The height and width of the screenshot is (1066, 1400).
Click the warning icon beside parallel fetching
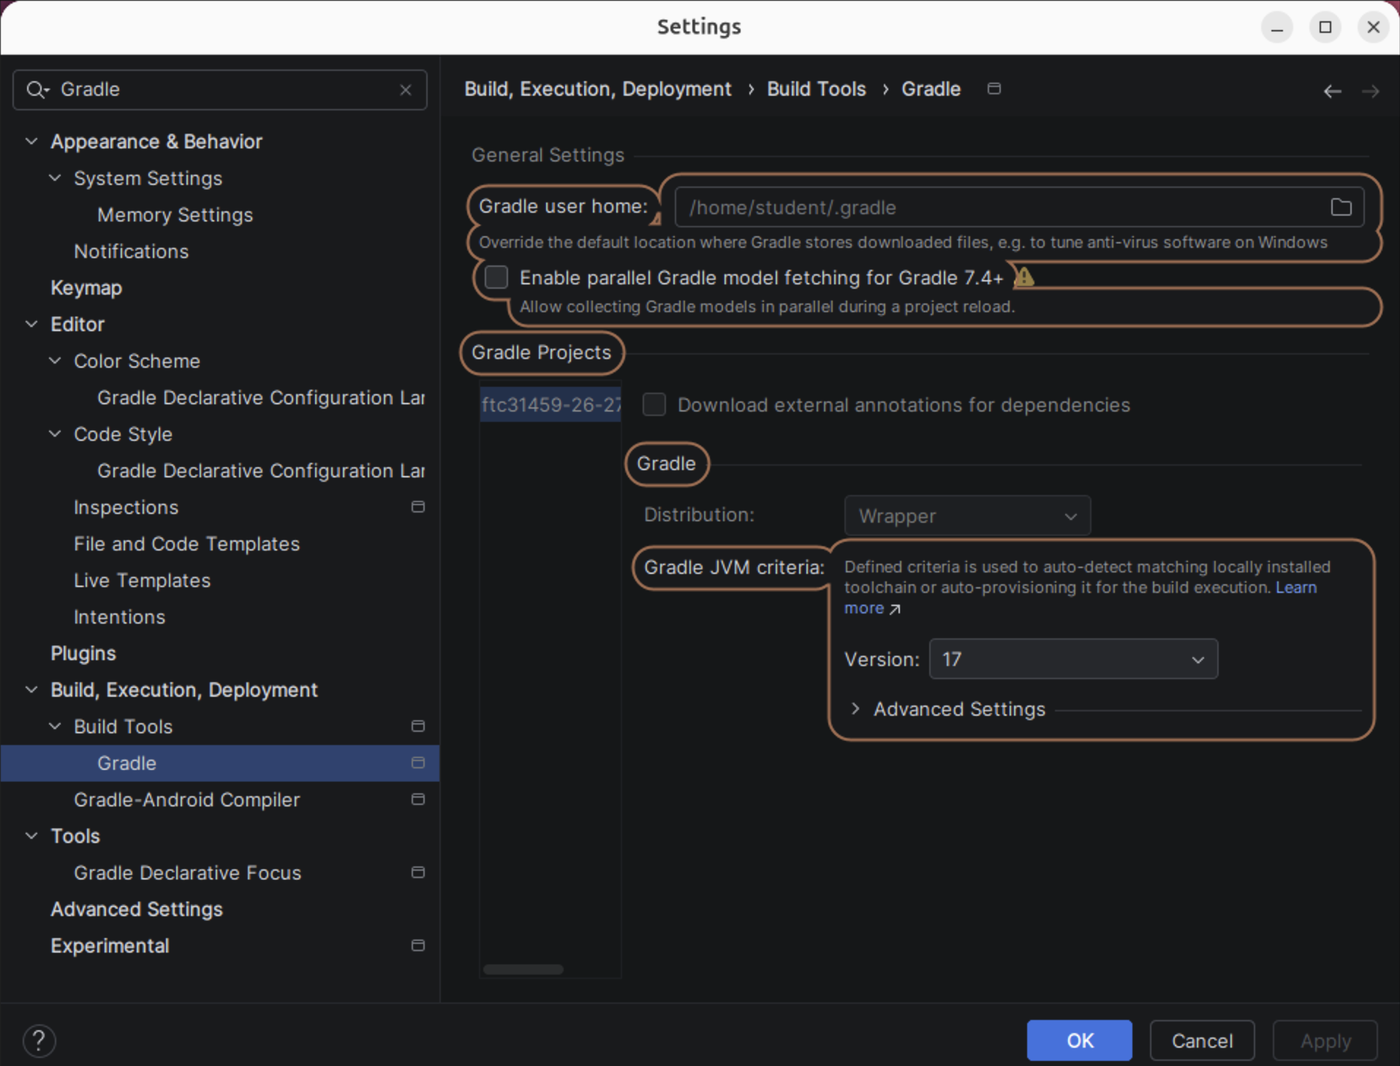(x=1024, y=276)
